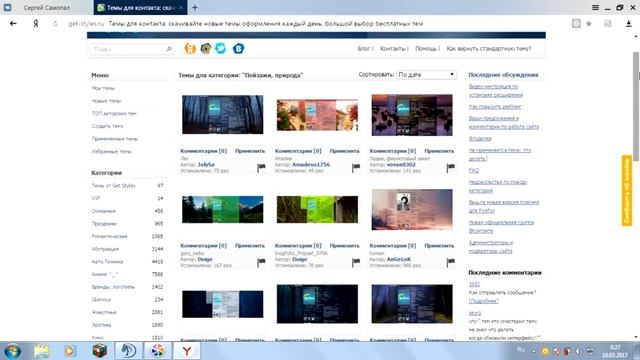This screenshot has width=640, height=360.
Task: Open the dark forest theme thumbnail by JolySa
Action: [x=222, y=115]
